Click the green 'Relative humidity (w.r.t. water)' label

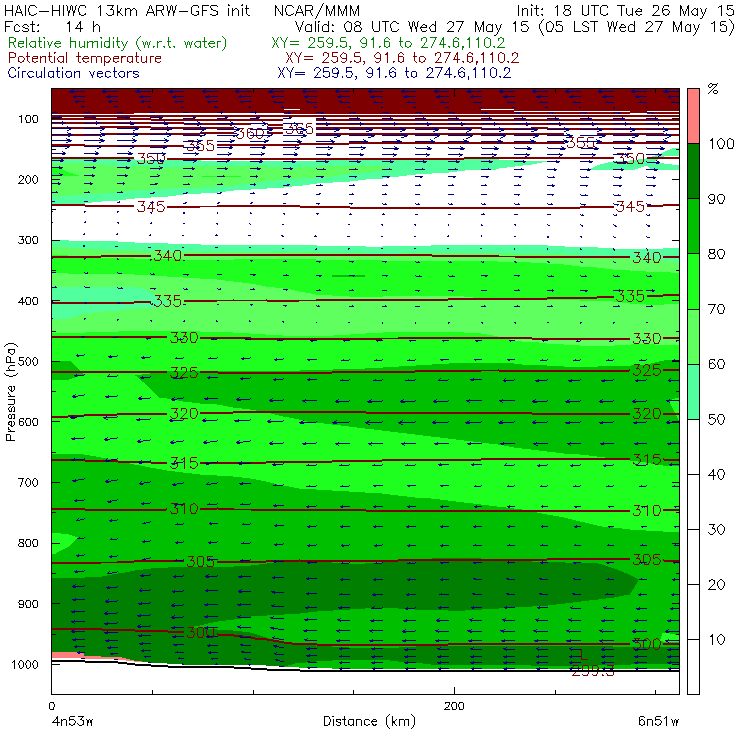point(118,43)
